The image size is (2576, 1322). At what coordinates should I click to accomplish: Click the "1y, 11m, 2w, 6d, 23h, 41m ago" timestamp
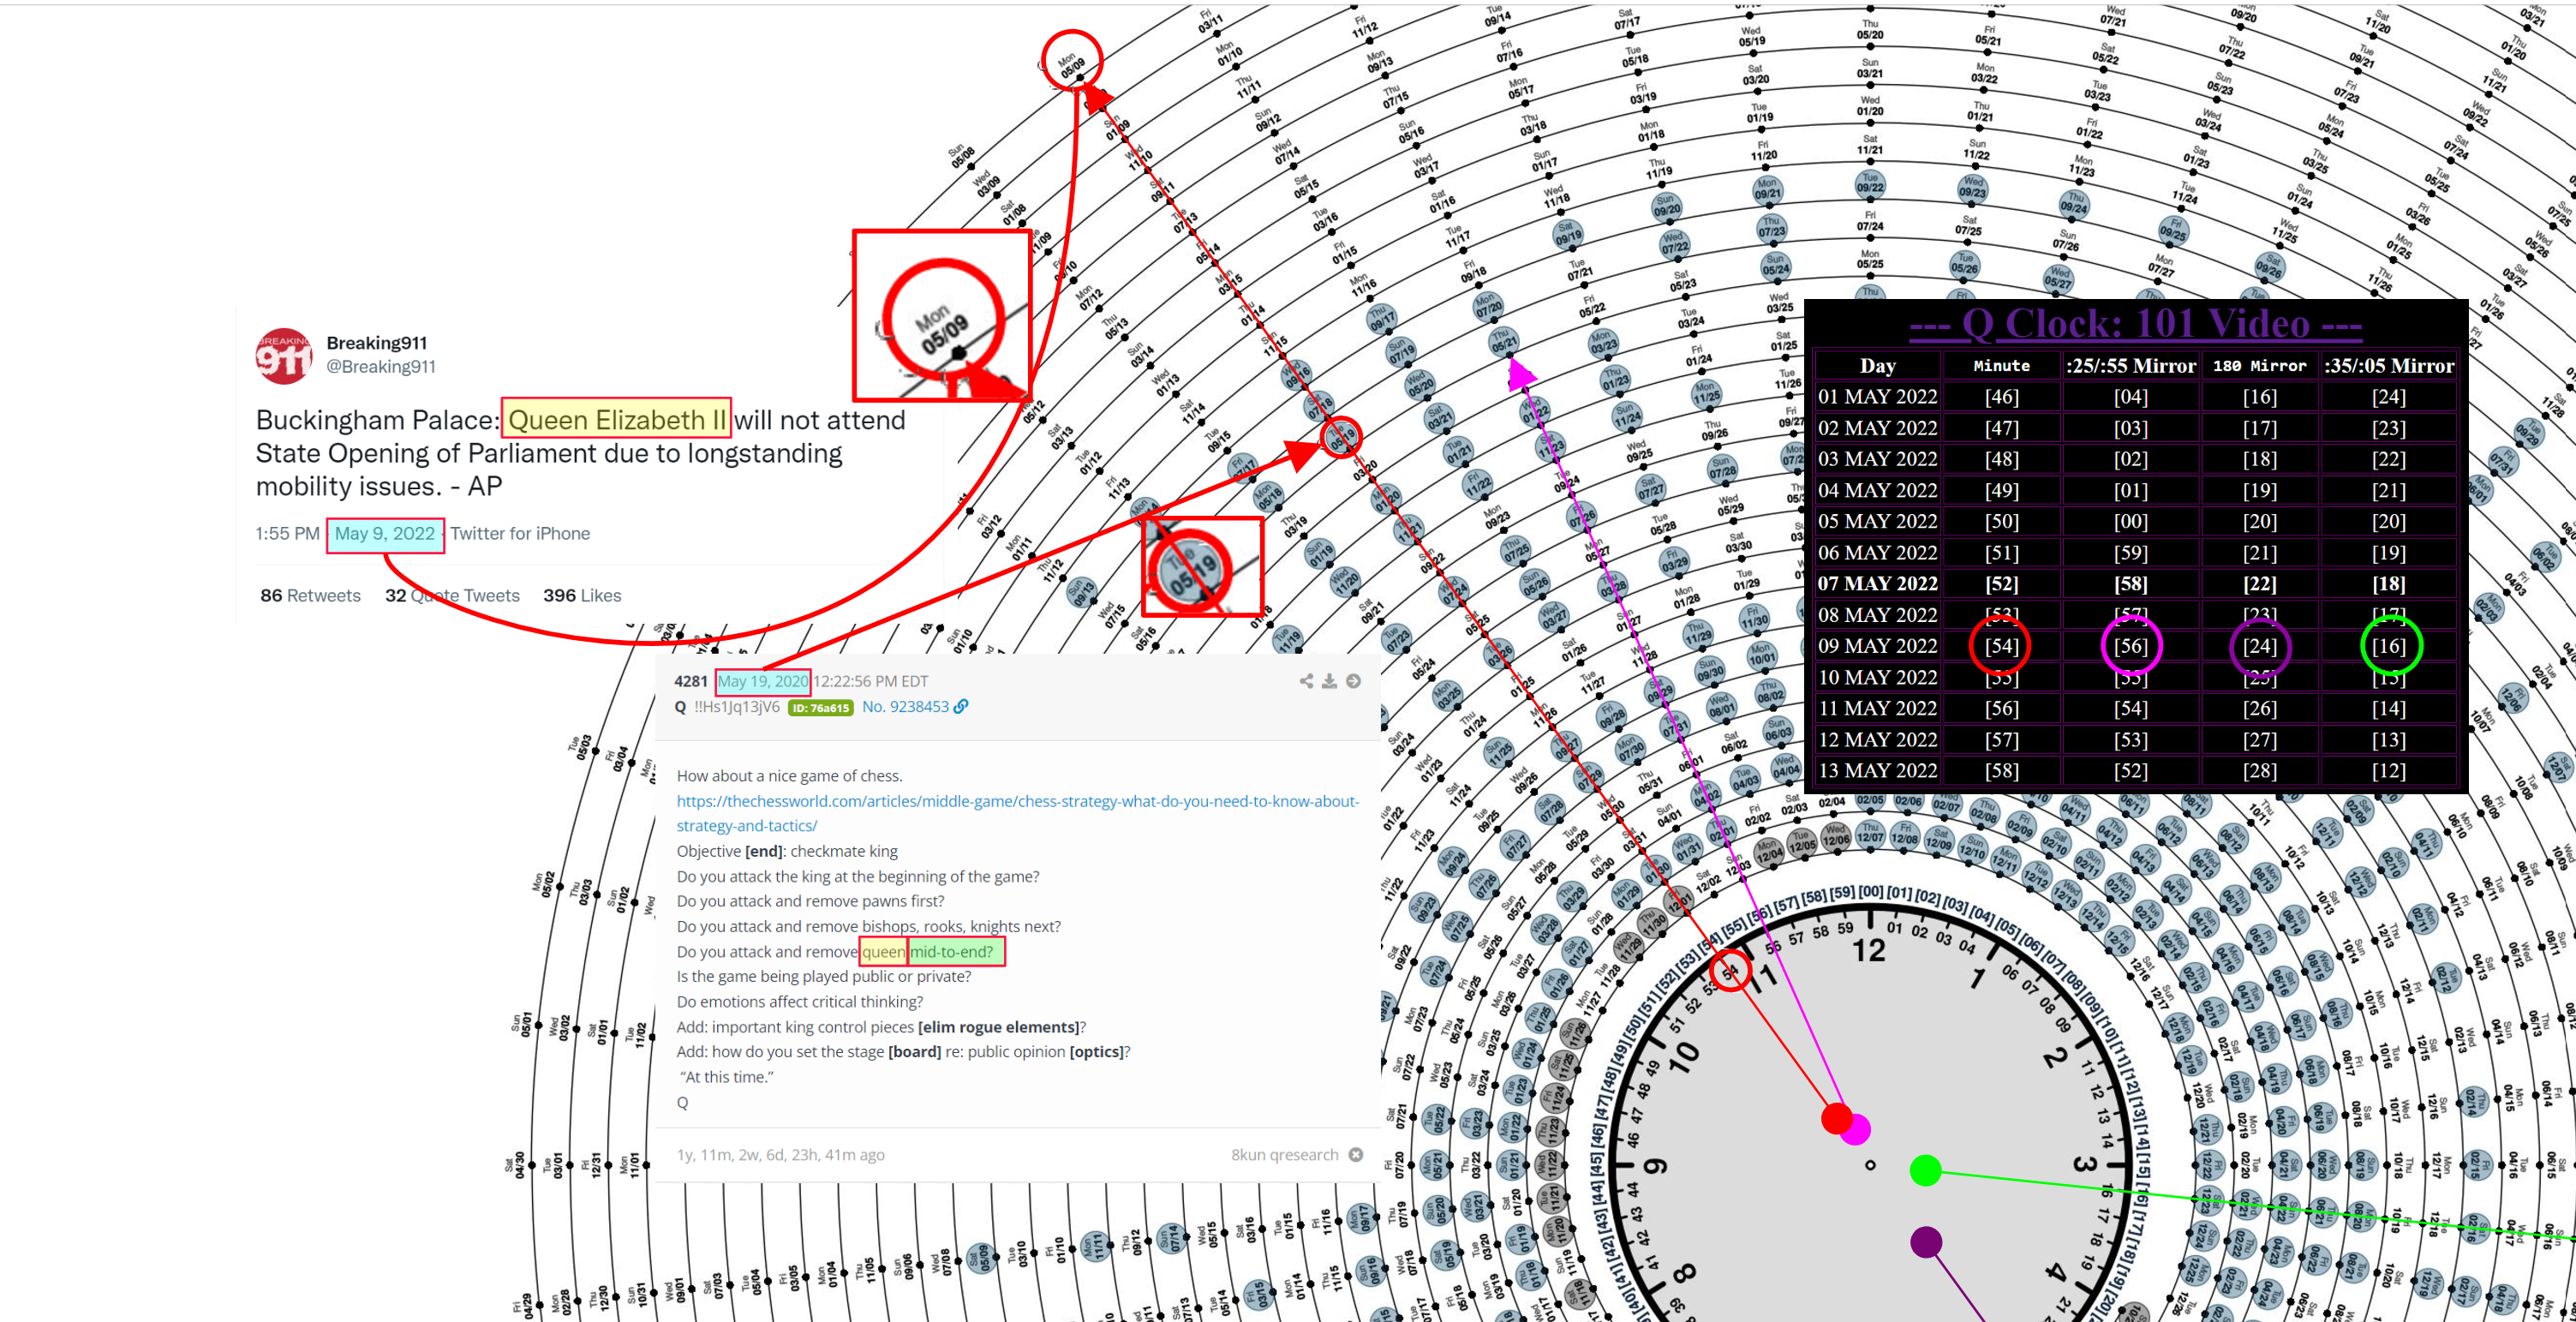pyautogui.click(x=780, y=1155)
